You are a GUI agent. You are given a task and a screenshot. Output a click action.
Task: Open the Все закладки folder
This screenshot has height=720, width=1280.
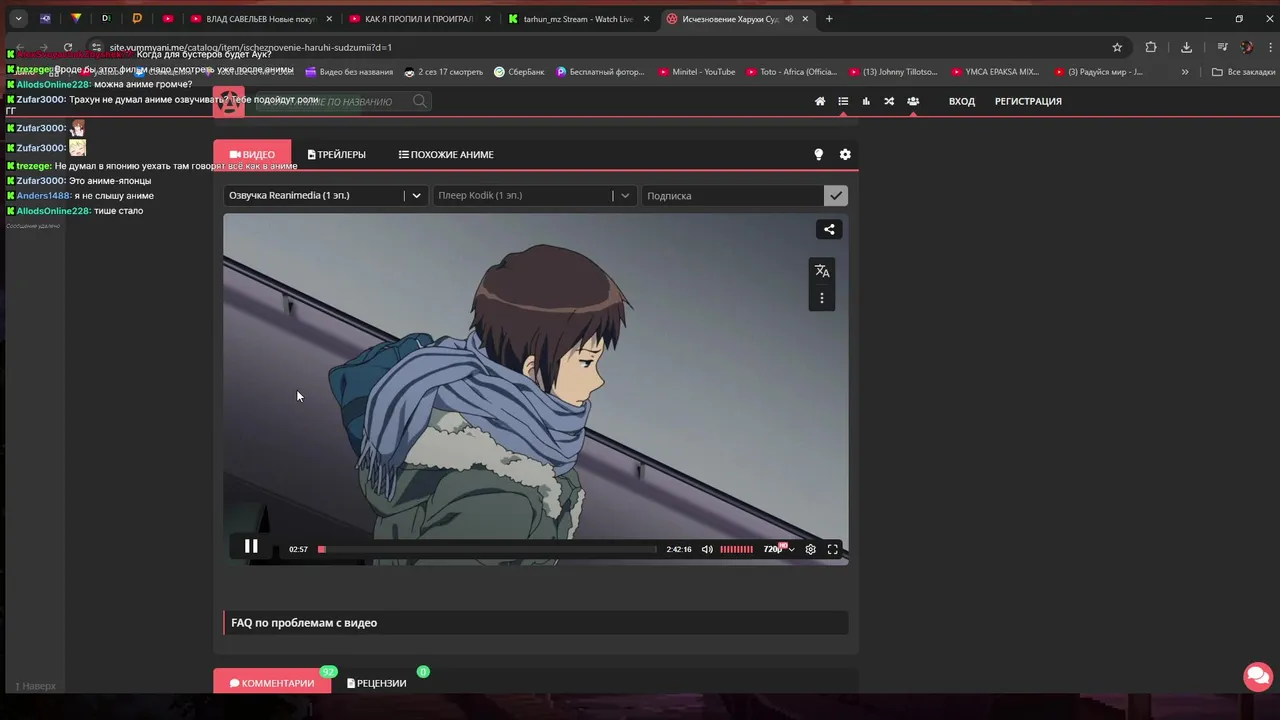(1243, 72)
